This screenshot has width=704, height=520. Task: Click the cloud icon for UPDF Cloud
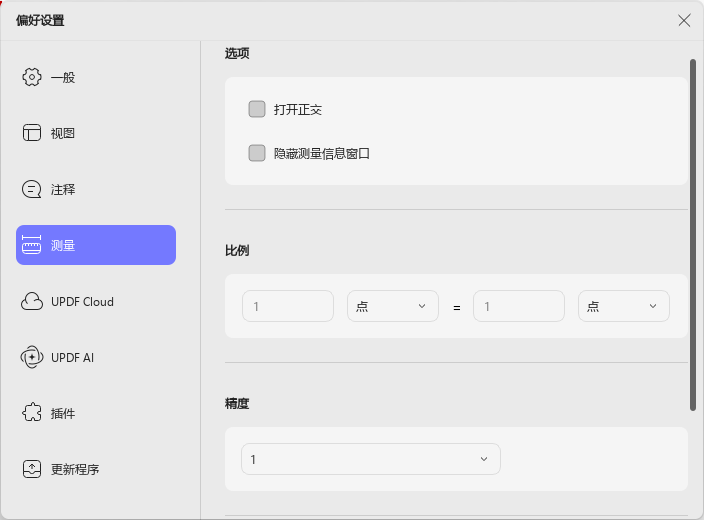tap(32, 301)
